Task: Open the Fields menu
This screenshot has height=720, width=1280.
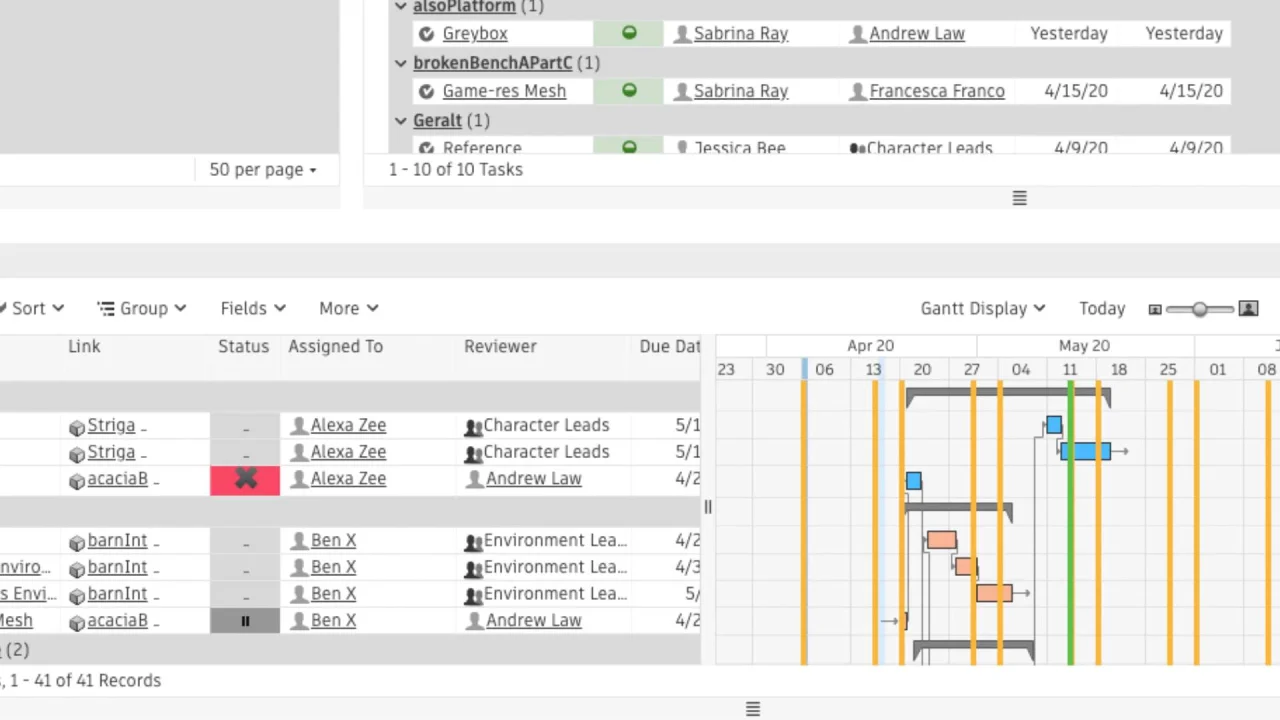Action: [x=253, y=308]
